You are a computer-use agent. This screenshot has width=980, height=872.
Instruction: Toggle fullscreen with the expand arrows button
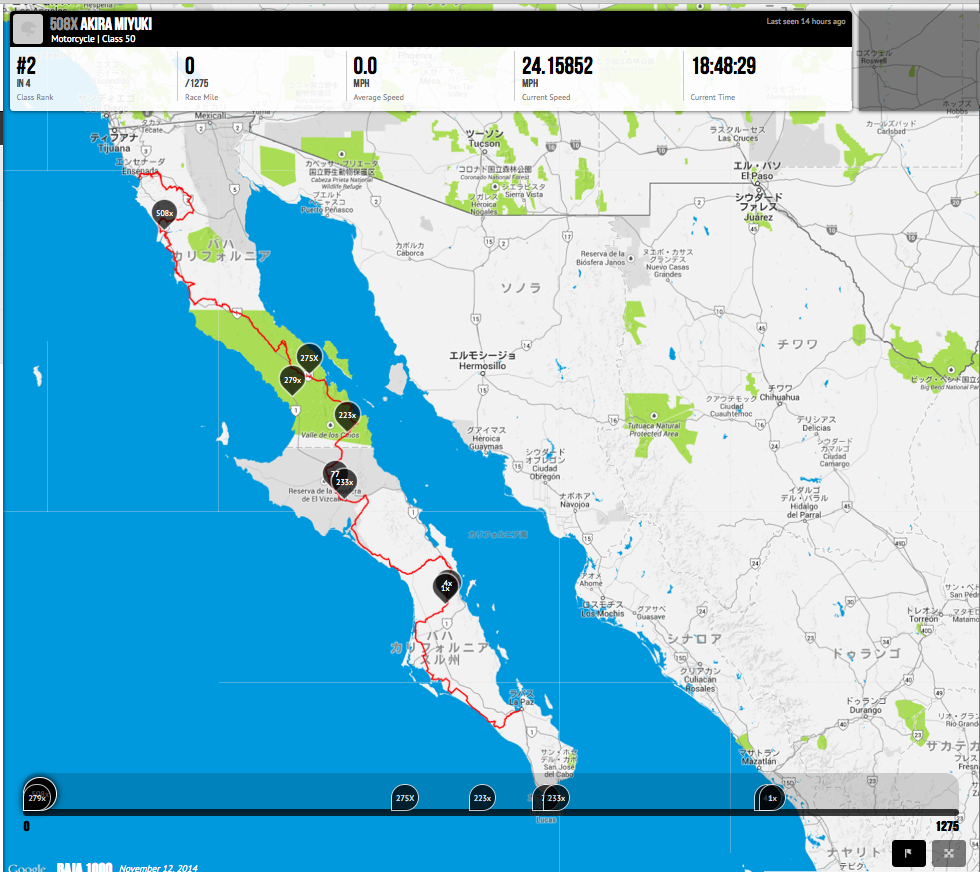click(949, 853)
